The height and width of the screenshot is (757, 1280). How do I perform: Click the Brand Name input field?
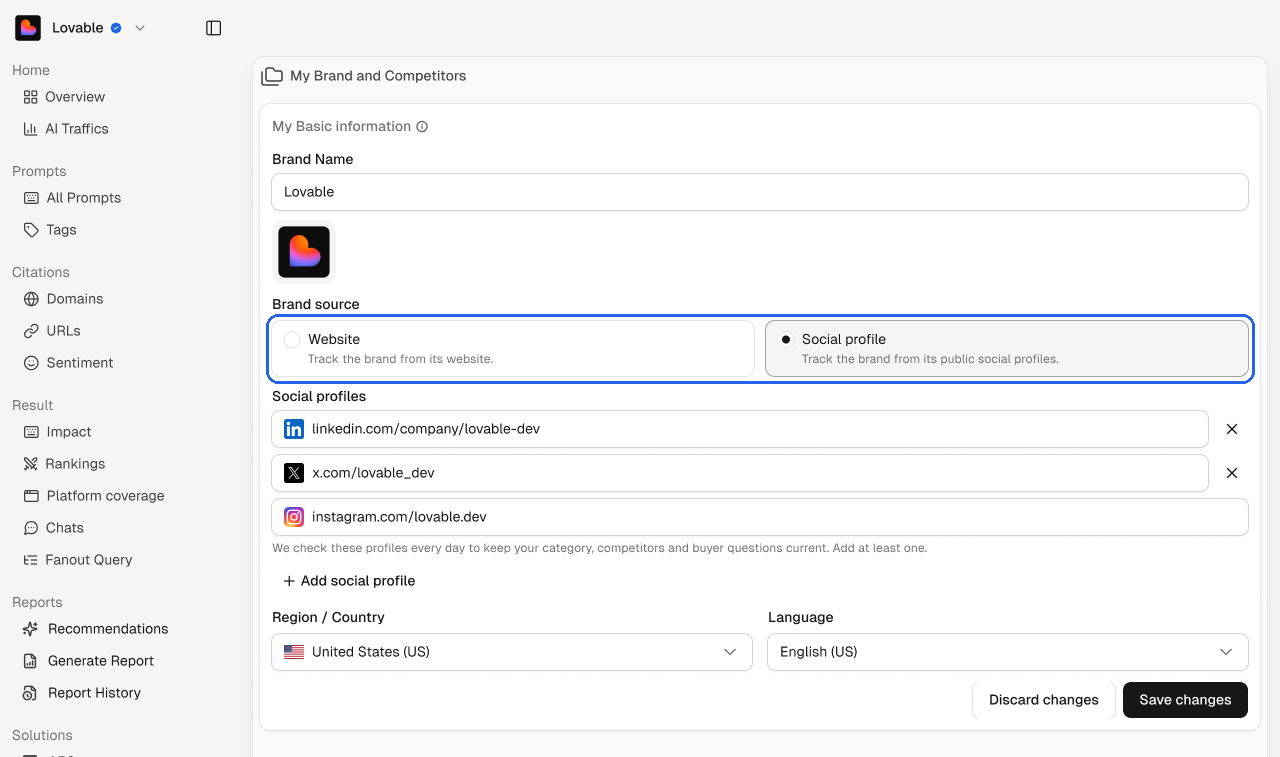760,192
